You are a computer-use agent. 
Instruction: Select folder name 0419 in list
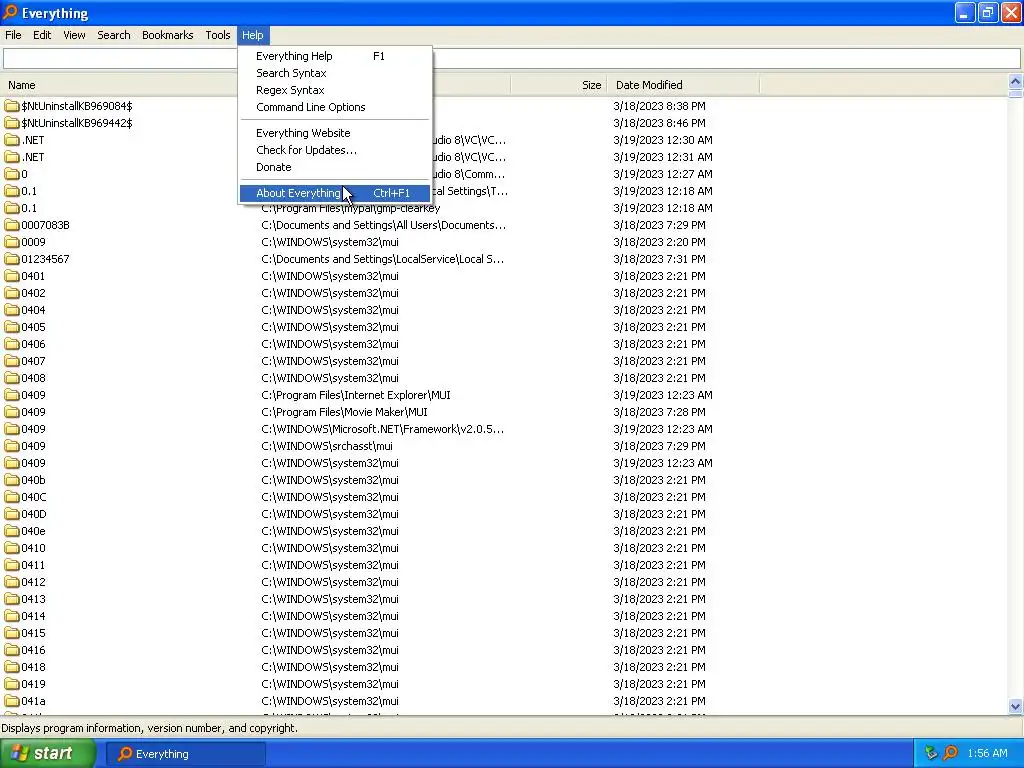click(33, 684)
